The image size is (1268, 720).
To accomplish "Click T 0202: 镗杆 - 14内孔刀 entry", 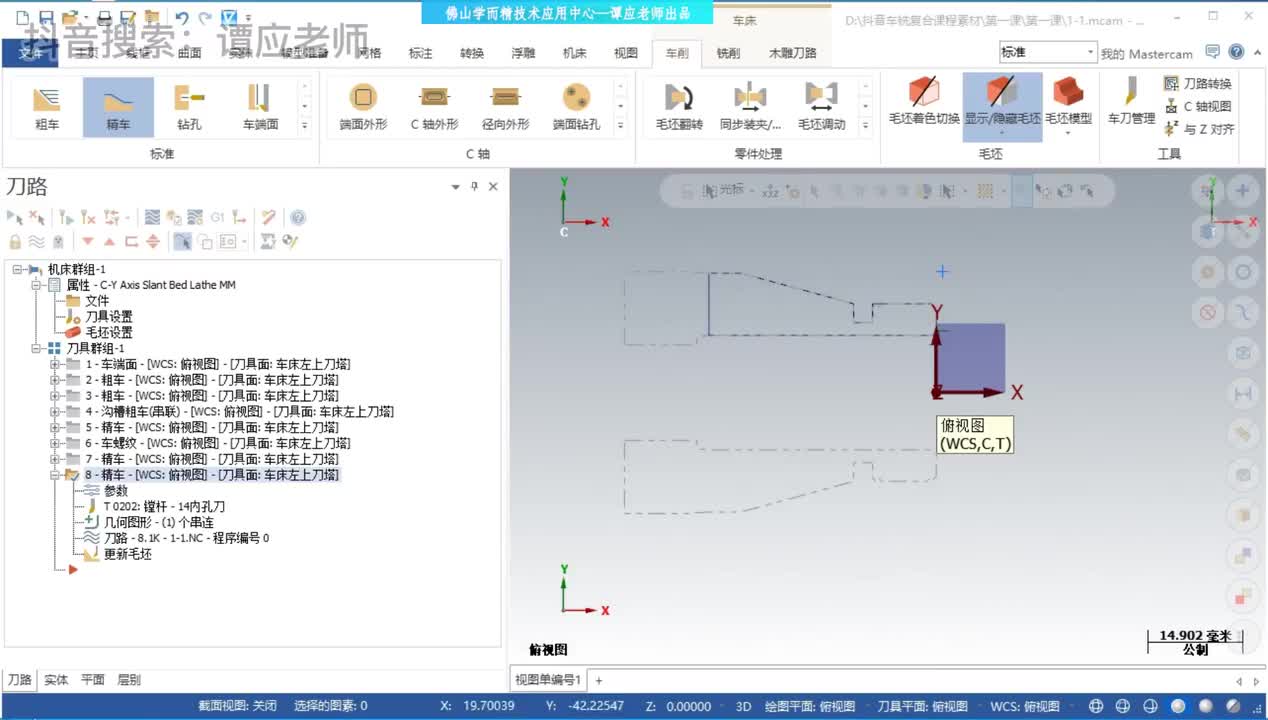I will tap(156, 507).
